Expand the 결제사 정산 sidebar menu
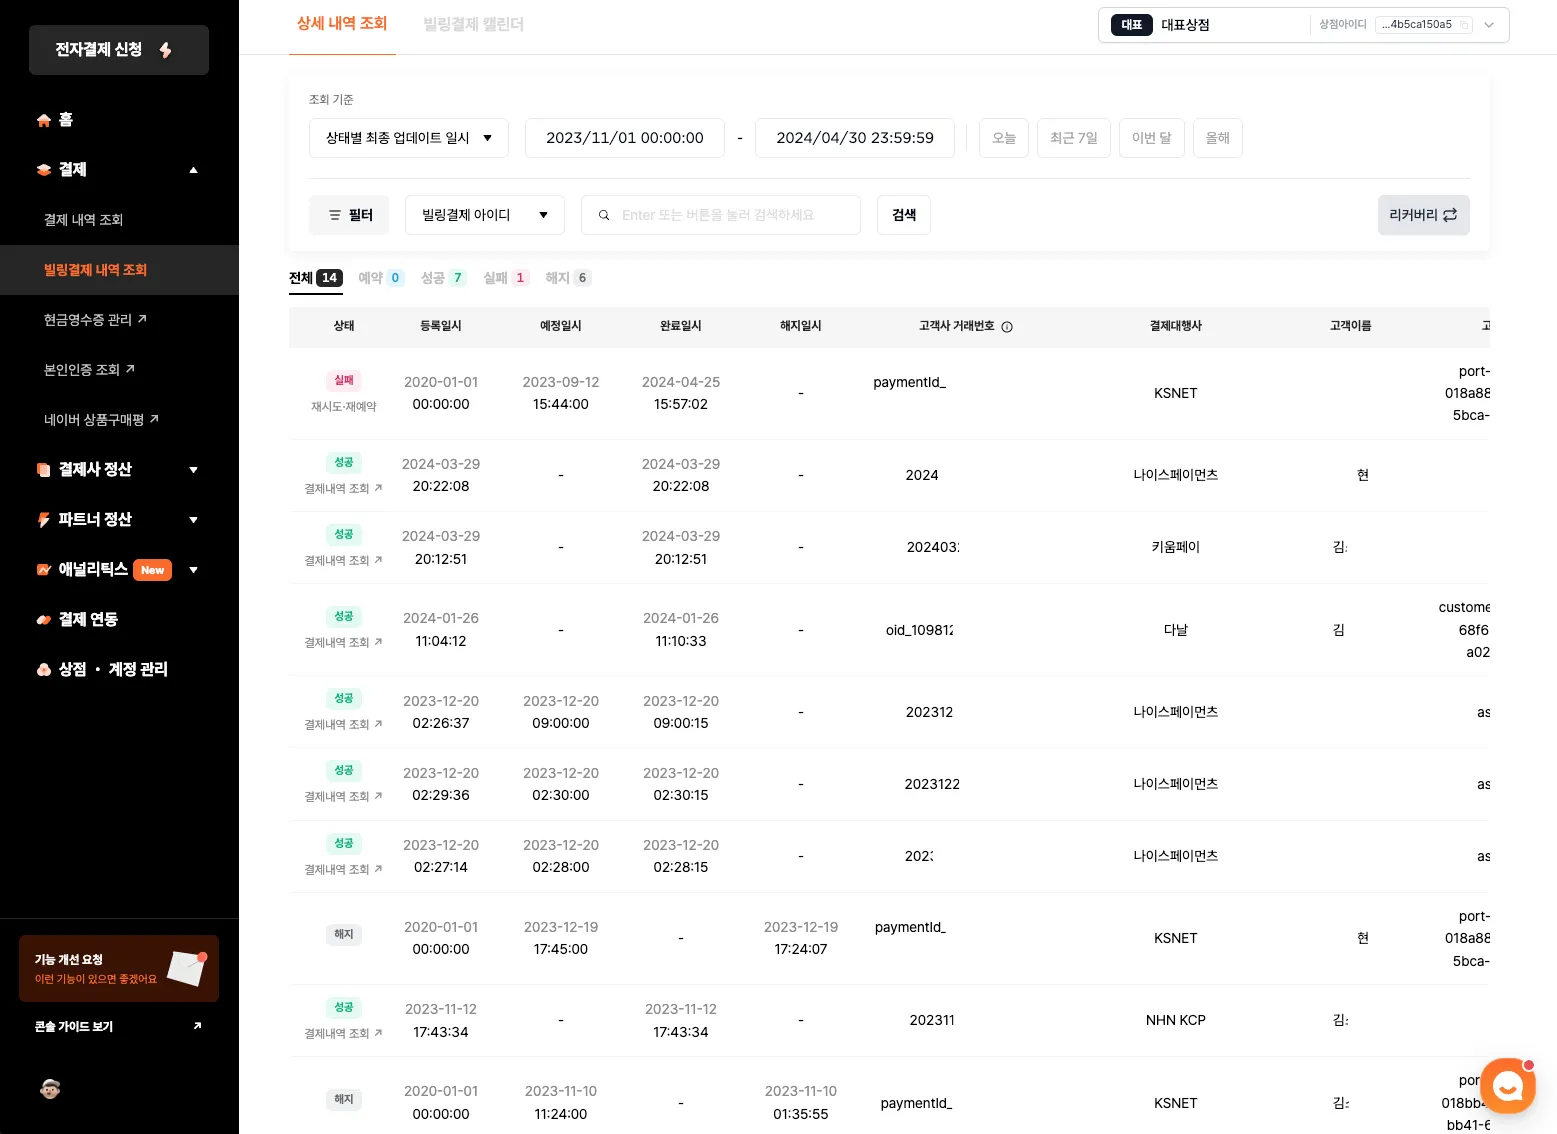The image size is (1557, 1134). click(193, 470)
